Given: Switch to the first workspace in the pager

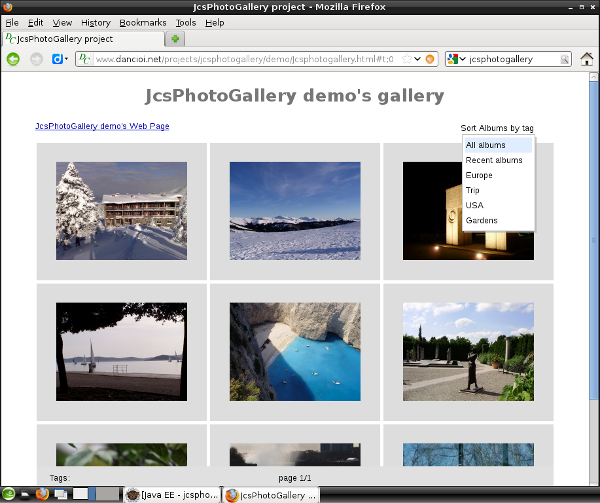Looking at the screenshot, I should pyautogui.click(x=84, y=494).
